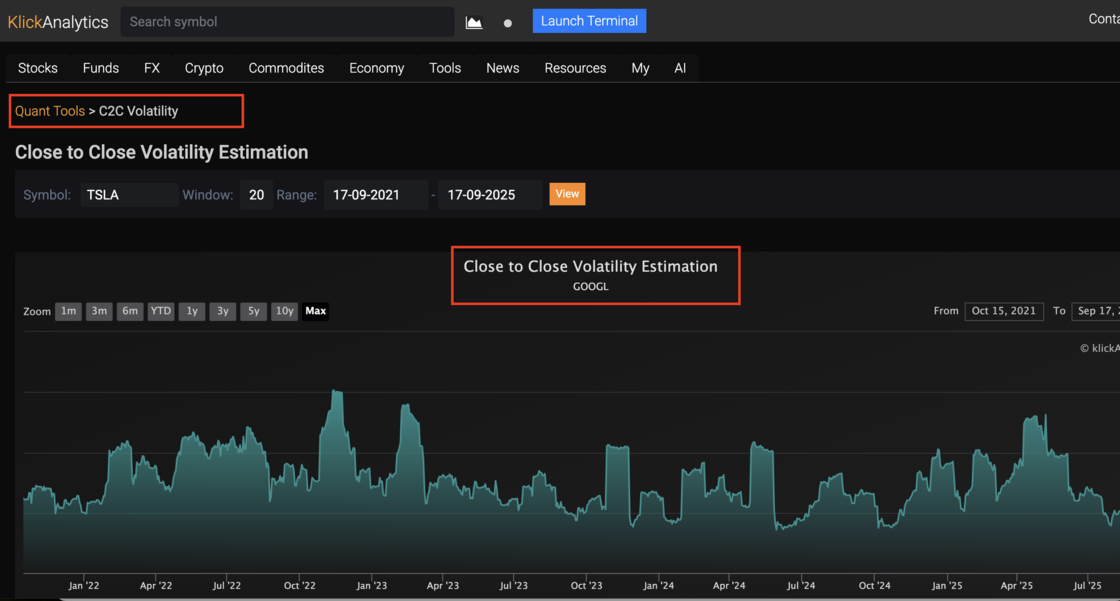This screenshot has height=601, width=1120.
Task: Open the Economy menu
Action: click(376, 68)
